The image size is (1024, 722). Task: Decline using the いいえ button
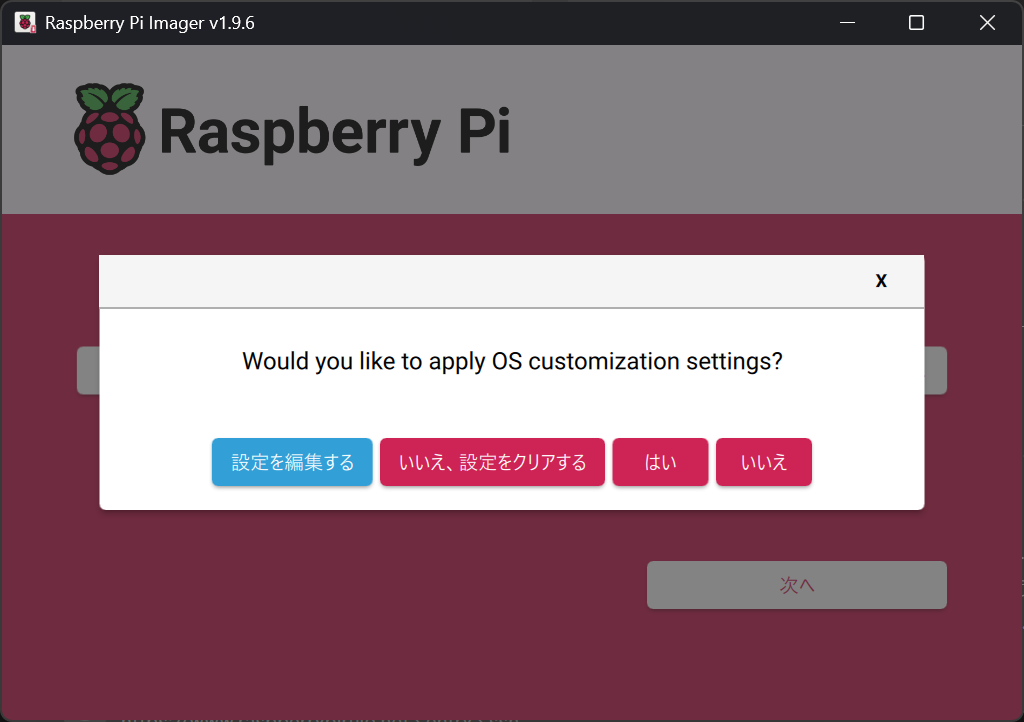(764, 462)
